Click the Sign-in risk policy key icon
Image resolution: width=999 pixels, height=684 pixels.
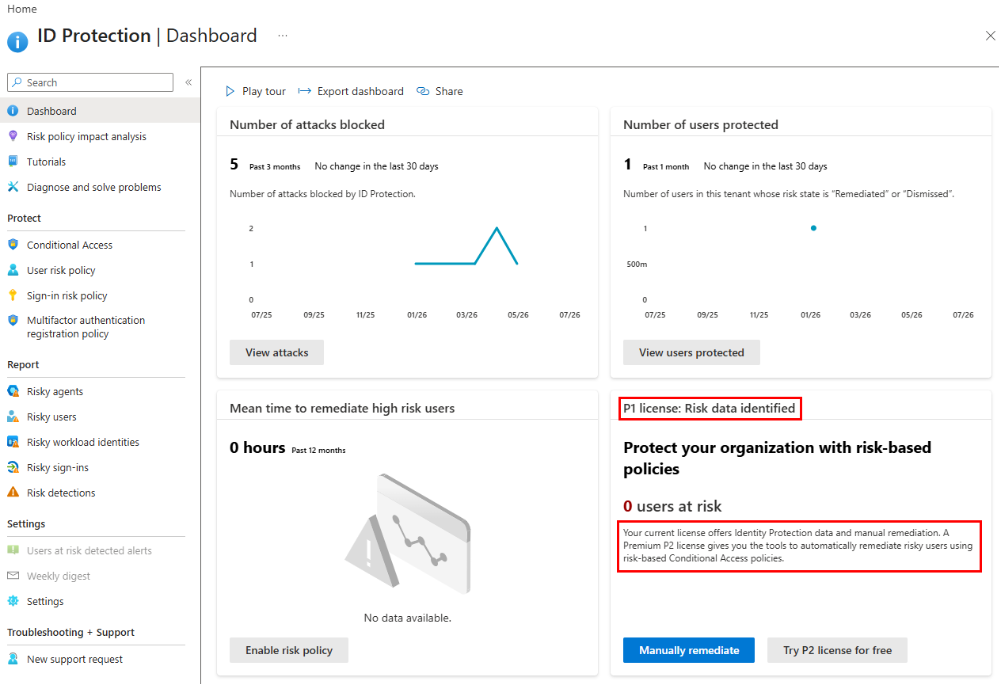click(x=13, y=295)
